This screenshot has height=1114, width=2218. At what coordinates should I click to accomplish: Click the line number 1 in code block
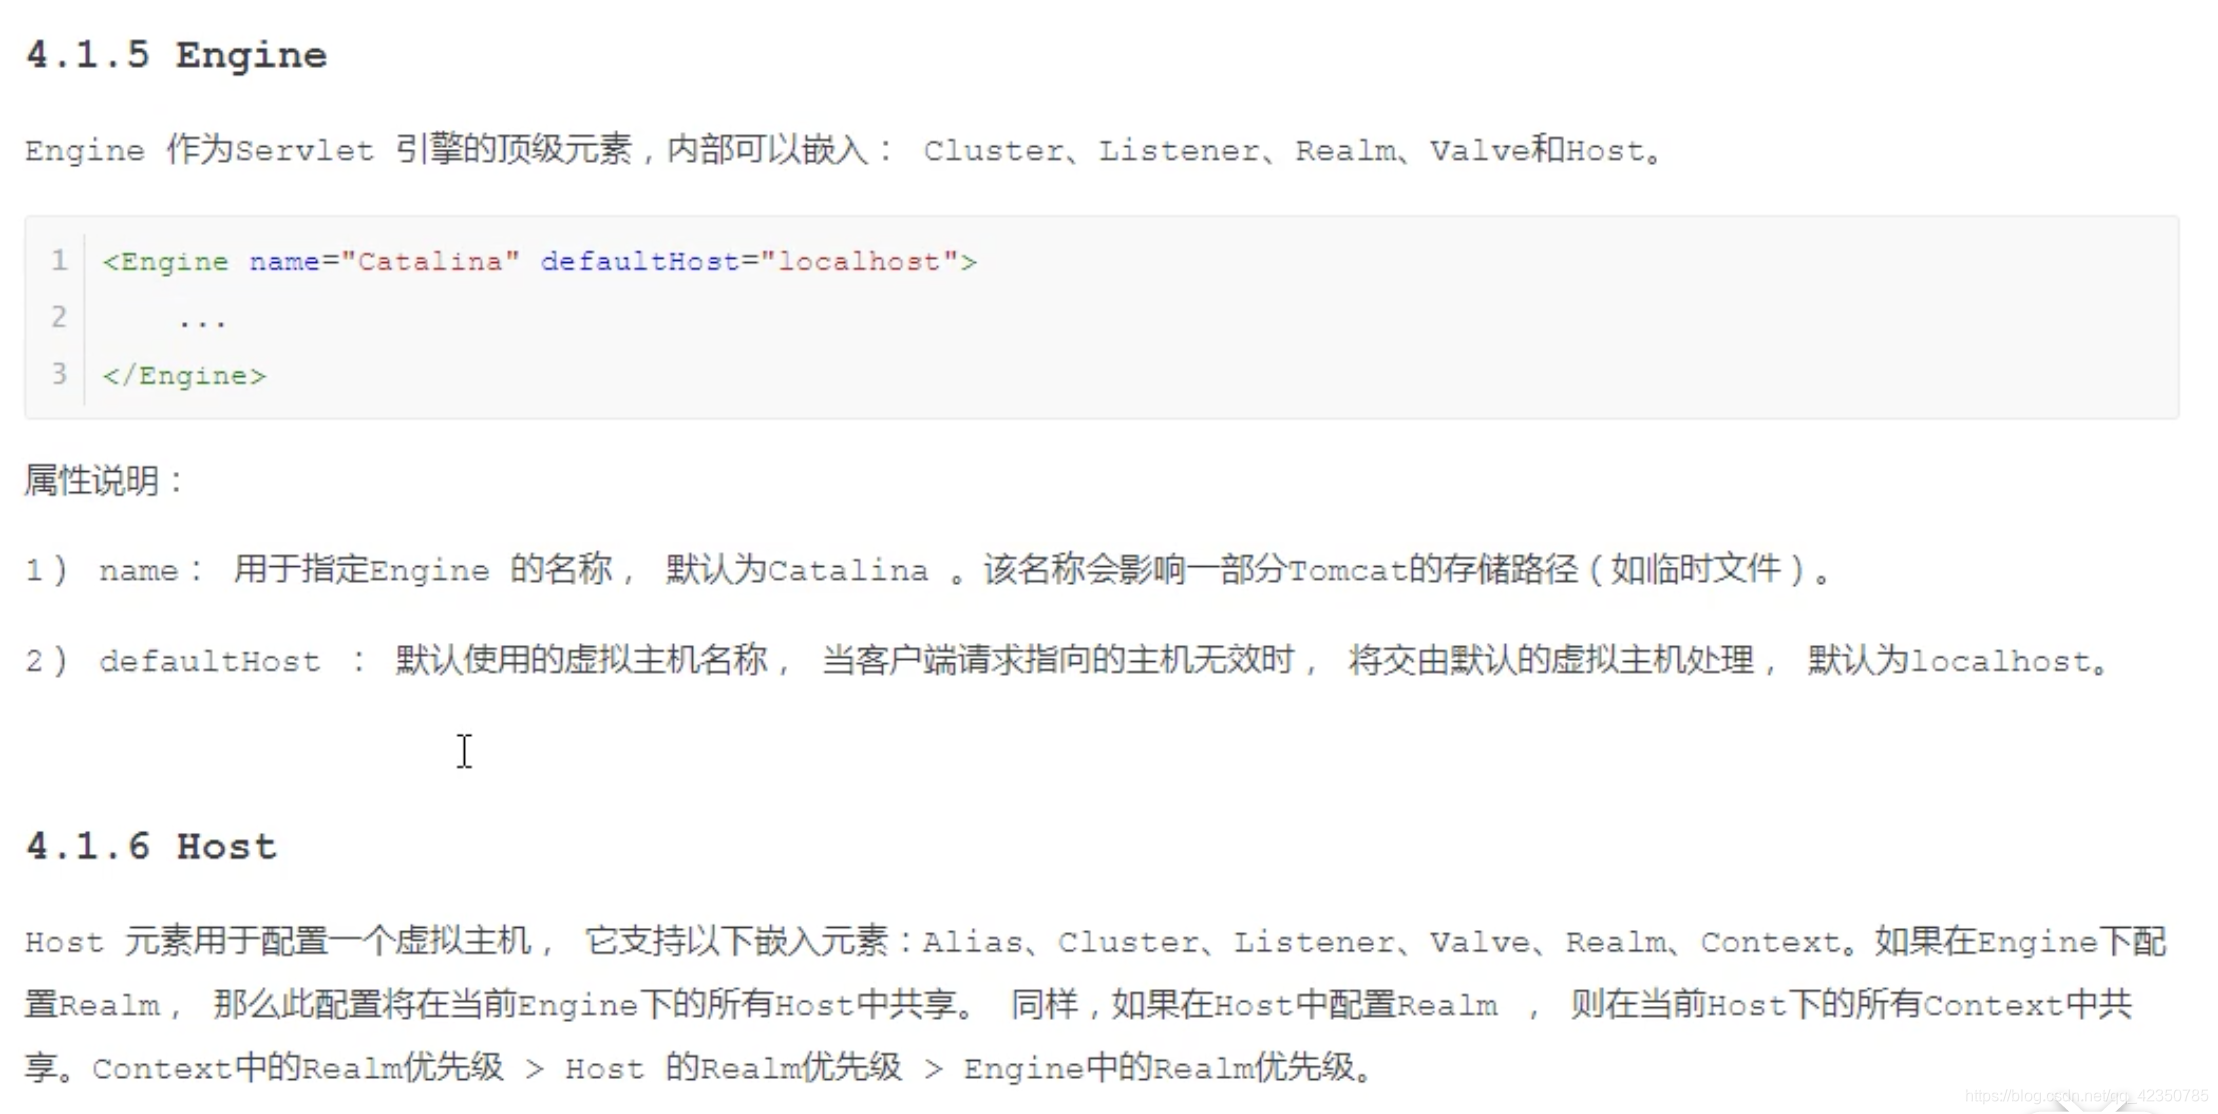(59, 261)
